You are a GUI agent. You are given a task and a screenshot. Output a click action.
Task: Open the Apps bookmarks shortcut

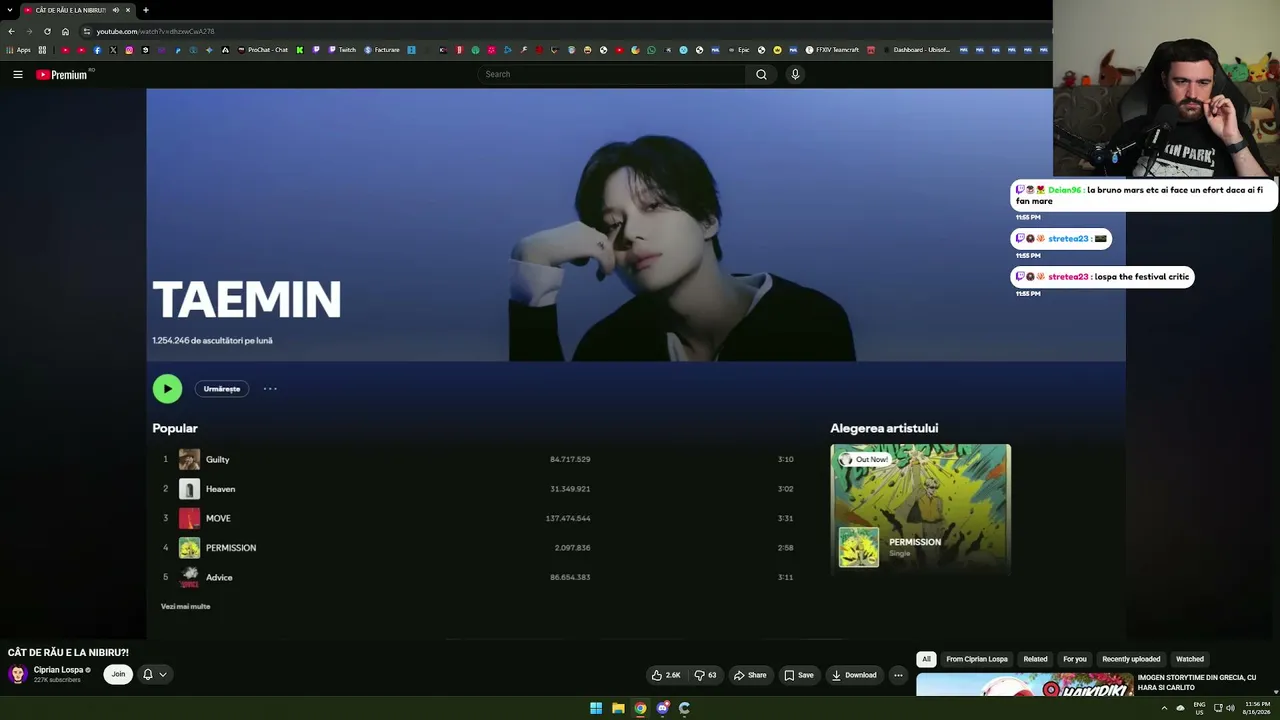tap(18, 50)
